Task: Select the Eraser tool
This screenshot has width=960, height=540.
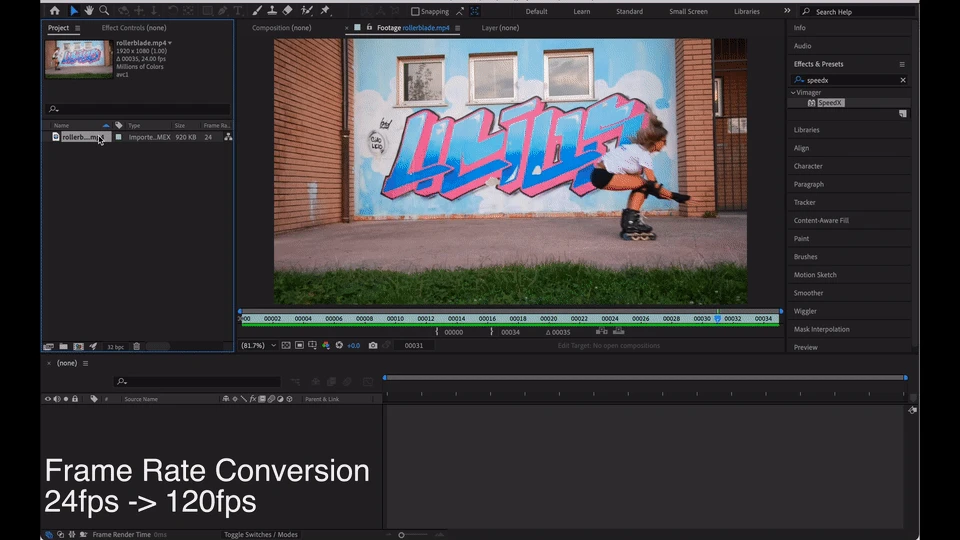Action: [x=288, y=11]
